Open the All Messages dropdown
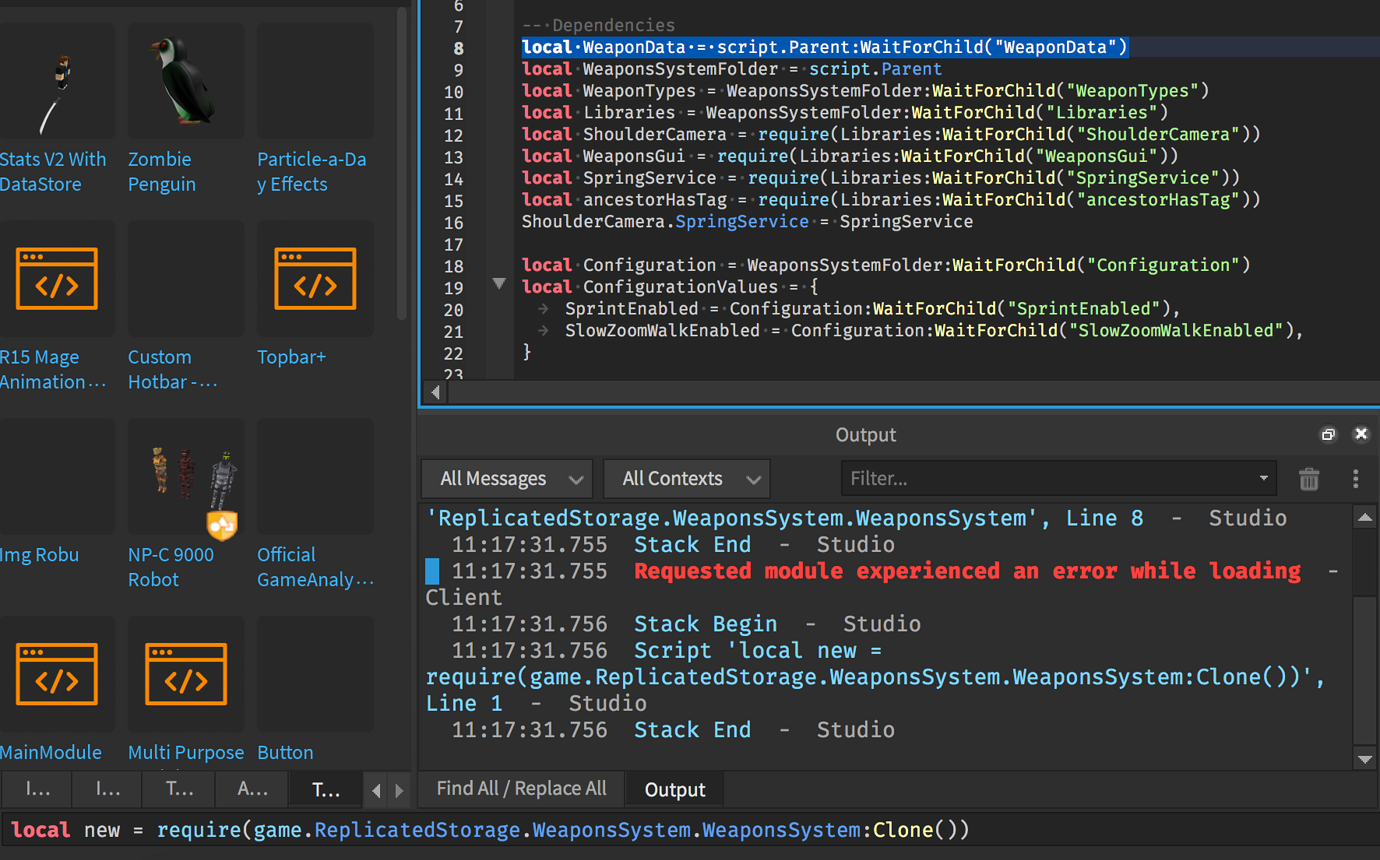 point(506,479)
